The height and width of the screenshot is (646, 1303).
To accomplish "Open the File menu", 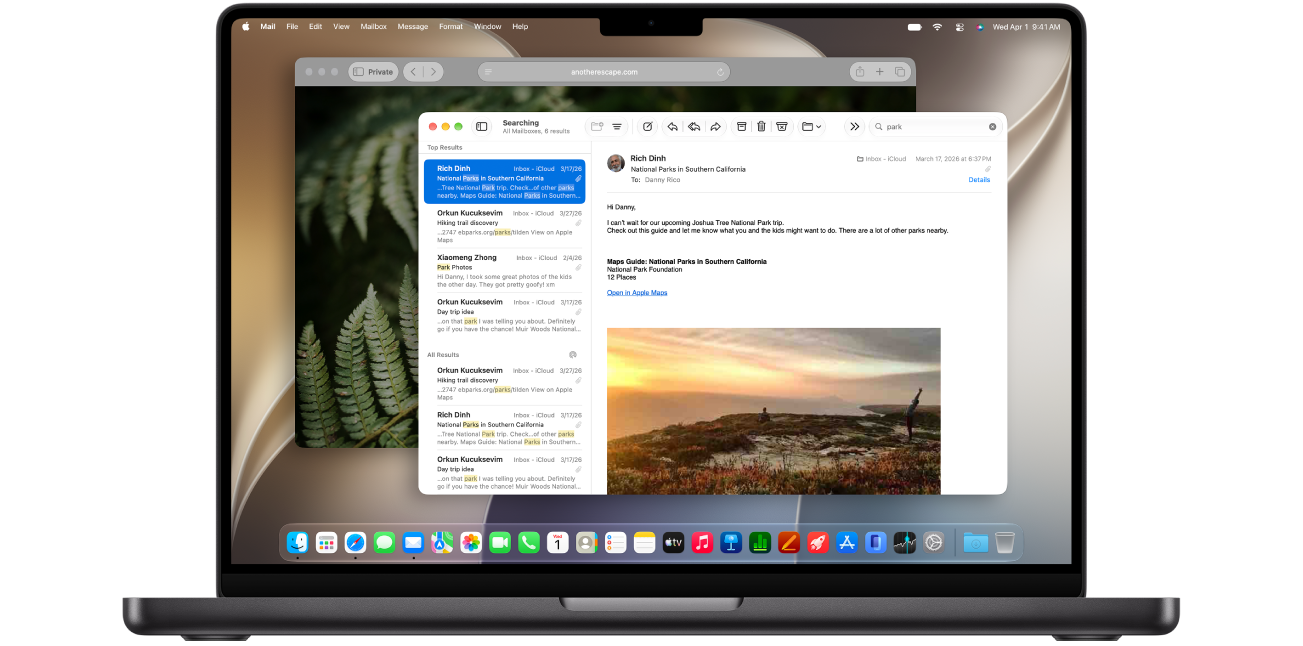I will (x=292, y=27).
